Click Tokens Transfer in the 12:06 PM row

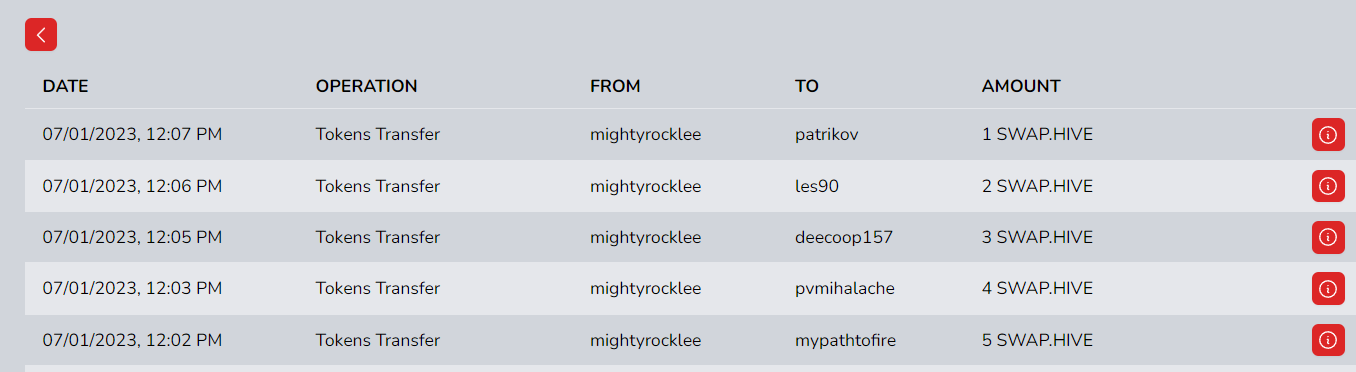click(378, 186)
